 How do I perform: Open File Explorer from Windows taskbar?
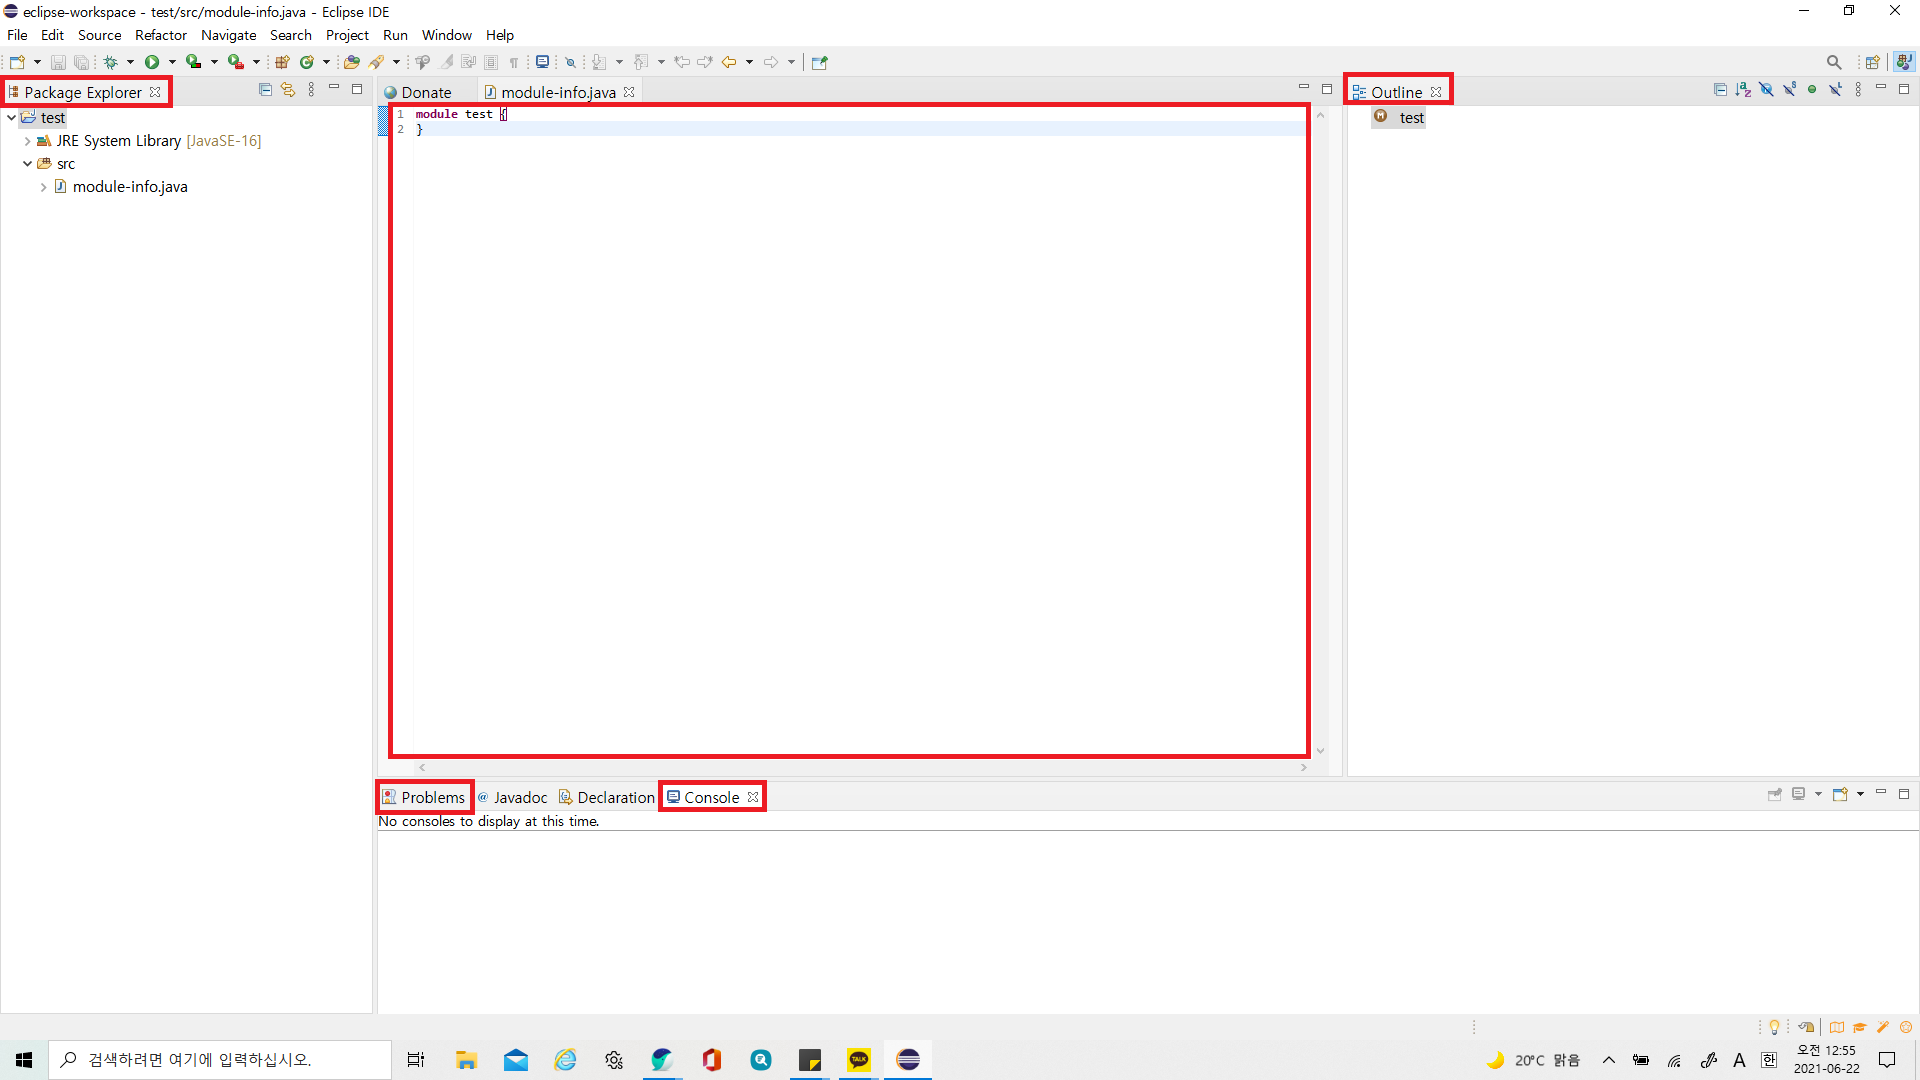coord(466,1060)
